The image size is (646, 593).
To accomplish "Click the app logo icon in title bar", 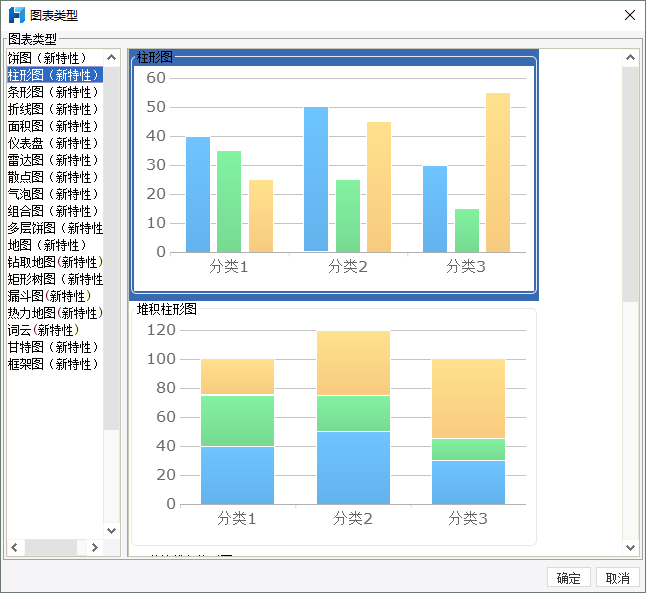I will point(17,15).
